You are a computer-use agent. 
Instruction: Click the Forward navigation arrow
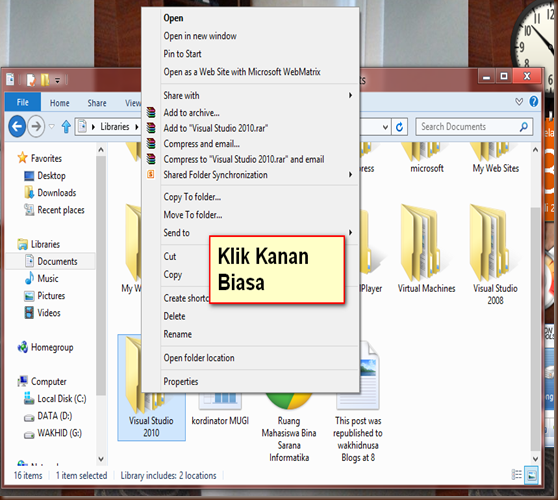point(36,126)
